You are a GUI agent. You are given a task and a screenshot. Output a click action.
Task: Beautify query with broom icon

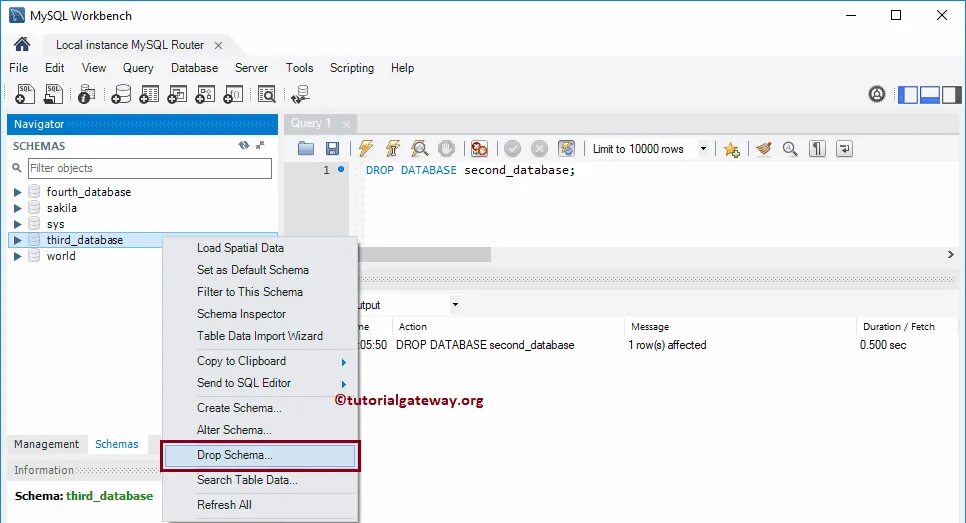click(764, 148)
